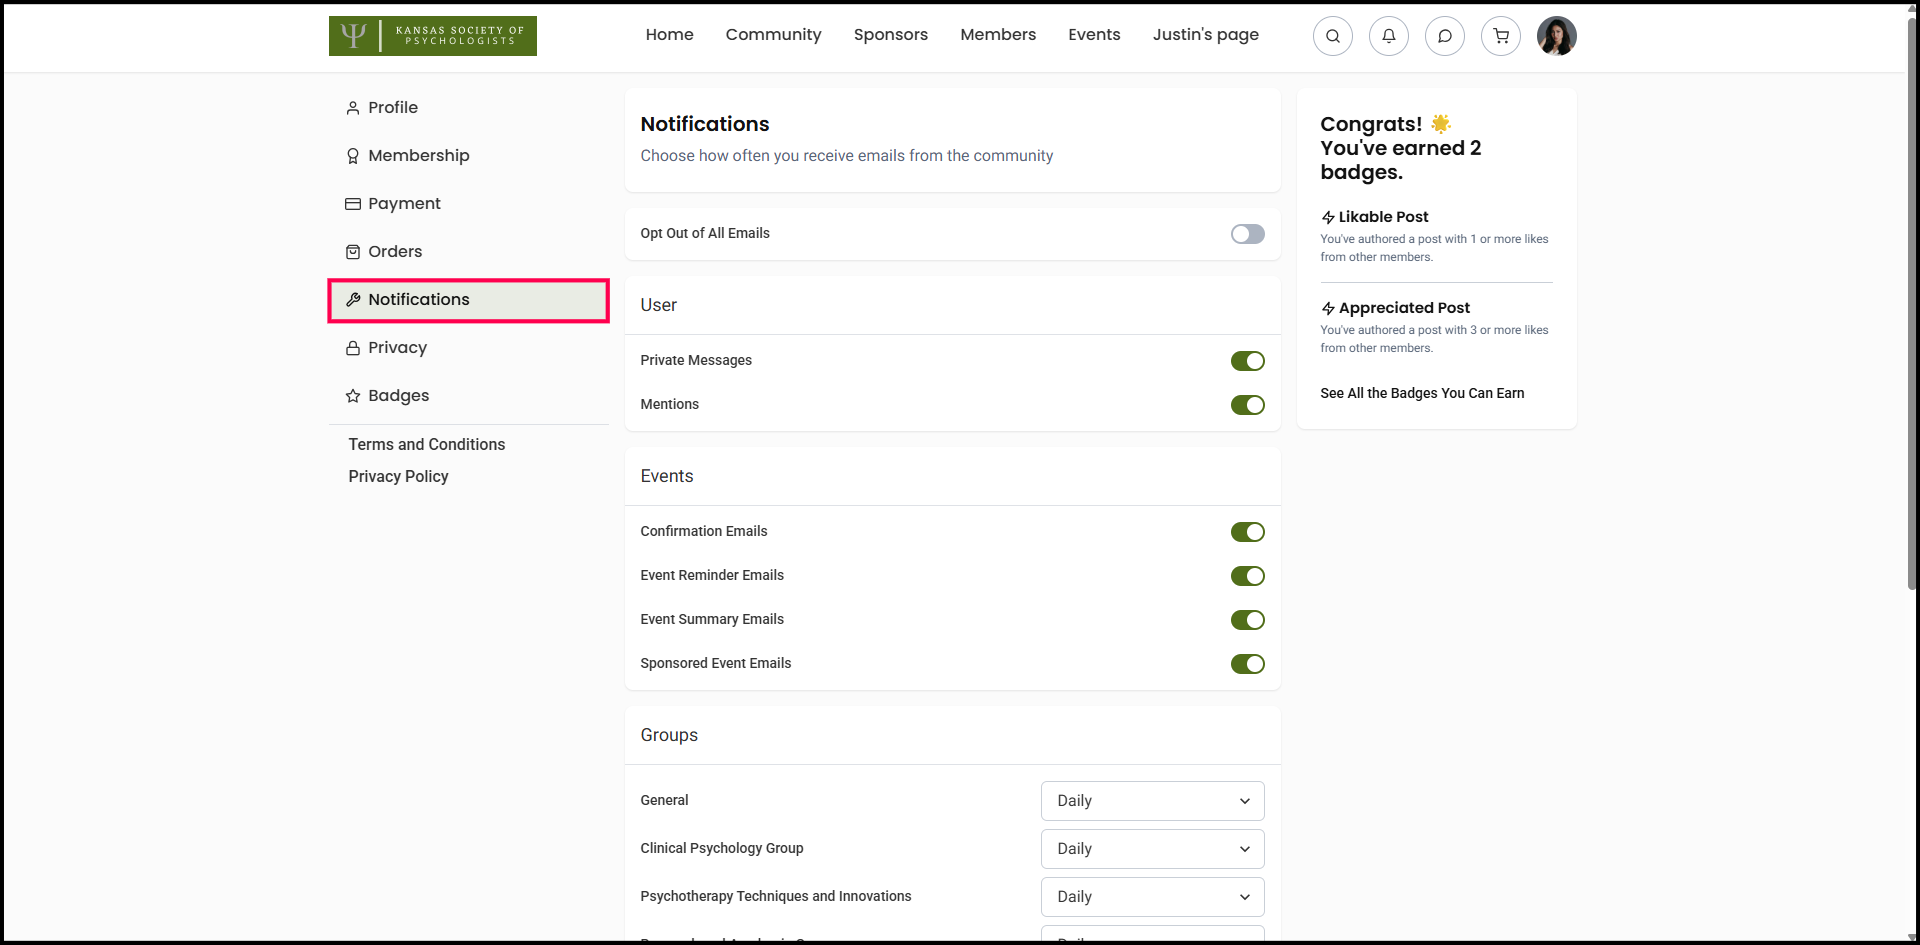Disable the Private Messages toggle
This screenshot has width=1920, height=945.
tap(1247, 361)
